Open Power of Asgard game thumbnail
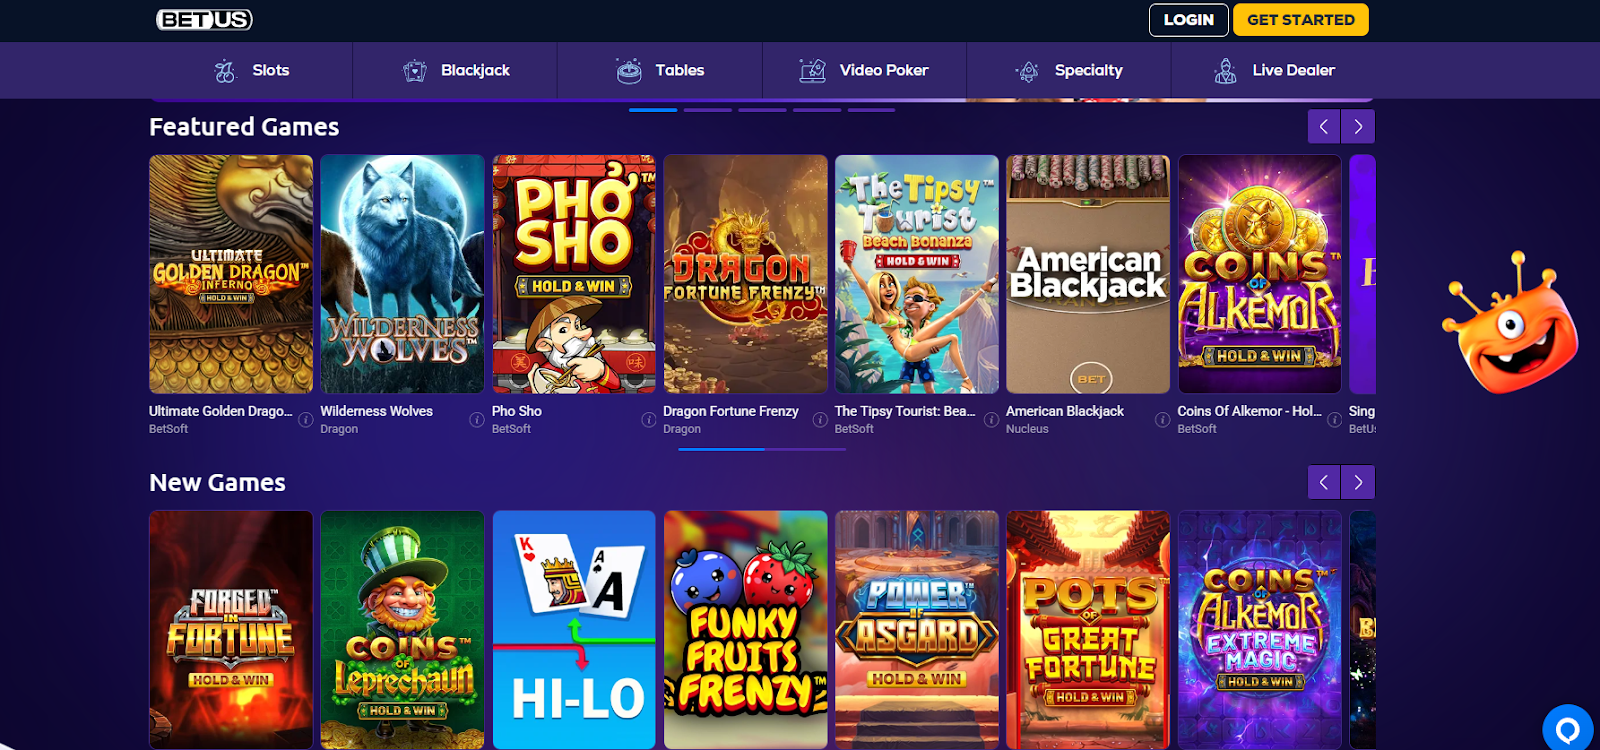Image resolution: width=1600 pixels, height=750 pixels. pos(917,630)
